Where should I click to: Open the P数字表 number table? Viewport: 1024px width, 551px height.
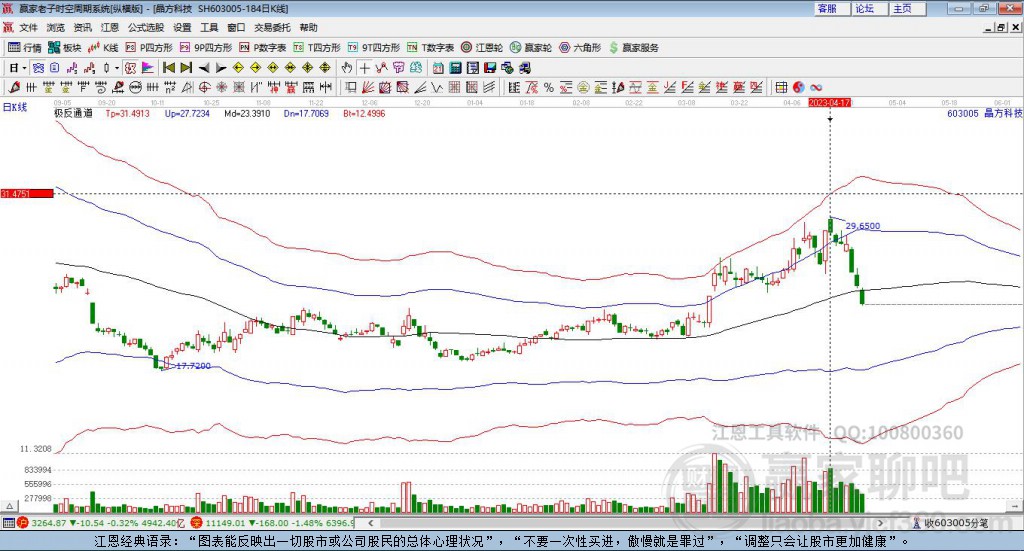point(263,48)
